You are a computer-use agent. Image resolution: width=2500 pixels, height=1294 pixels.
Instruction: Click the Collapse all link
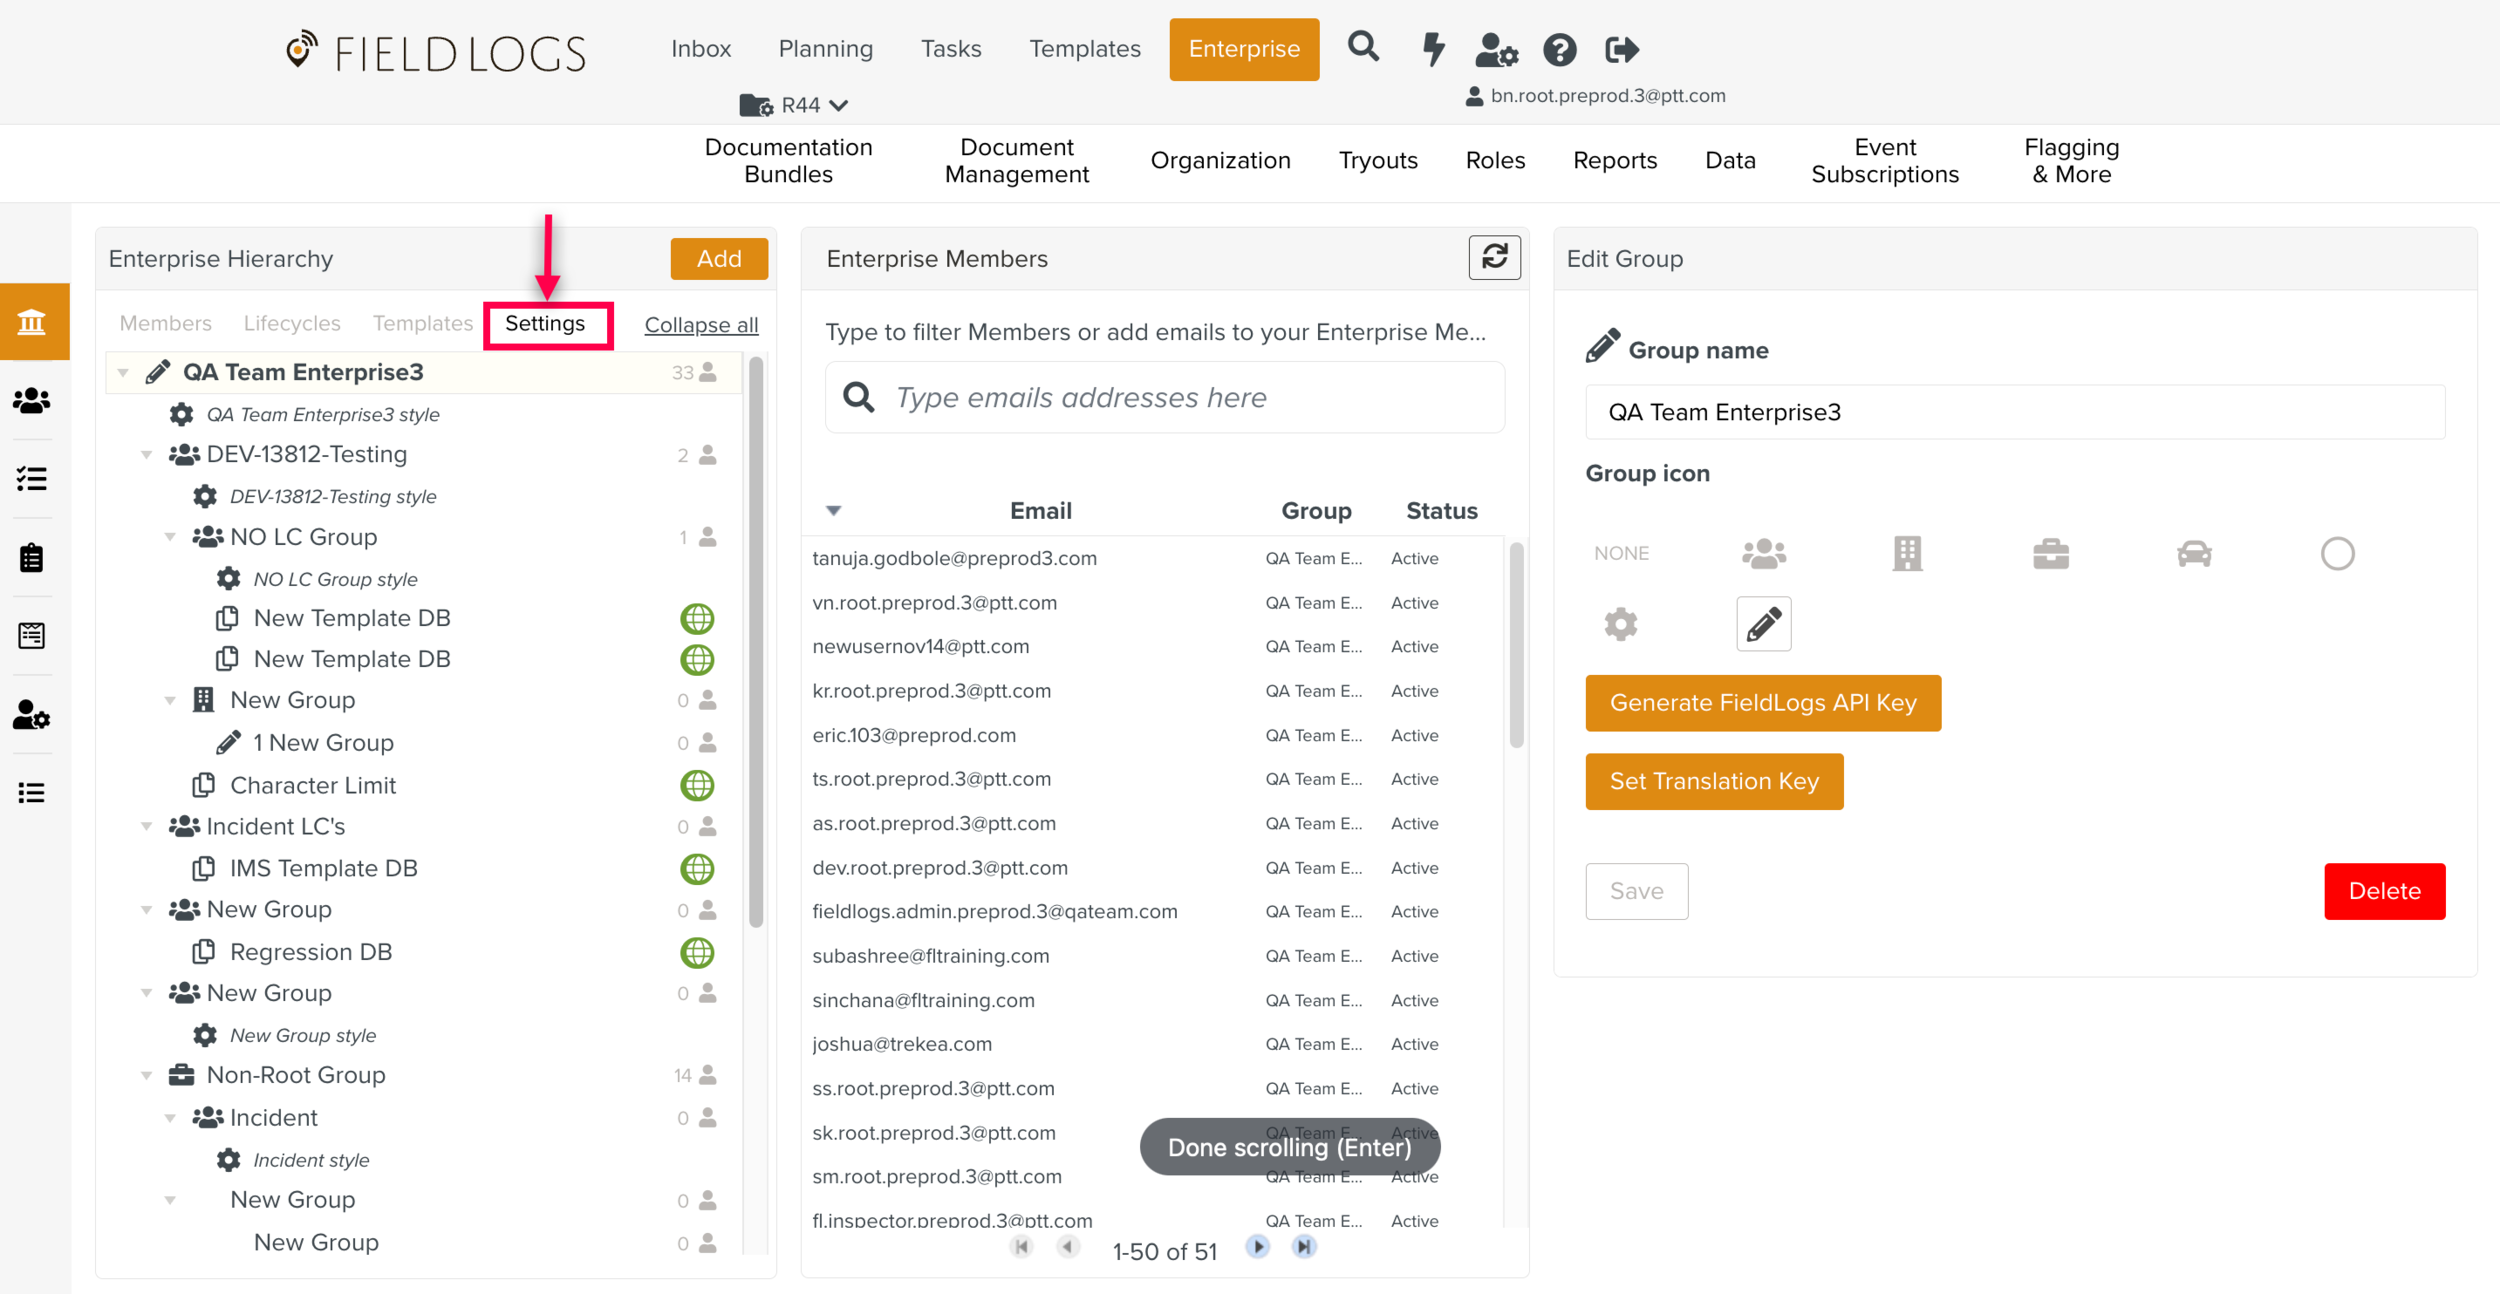tap(701, 325)
